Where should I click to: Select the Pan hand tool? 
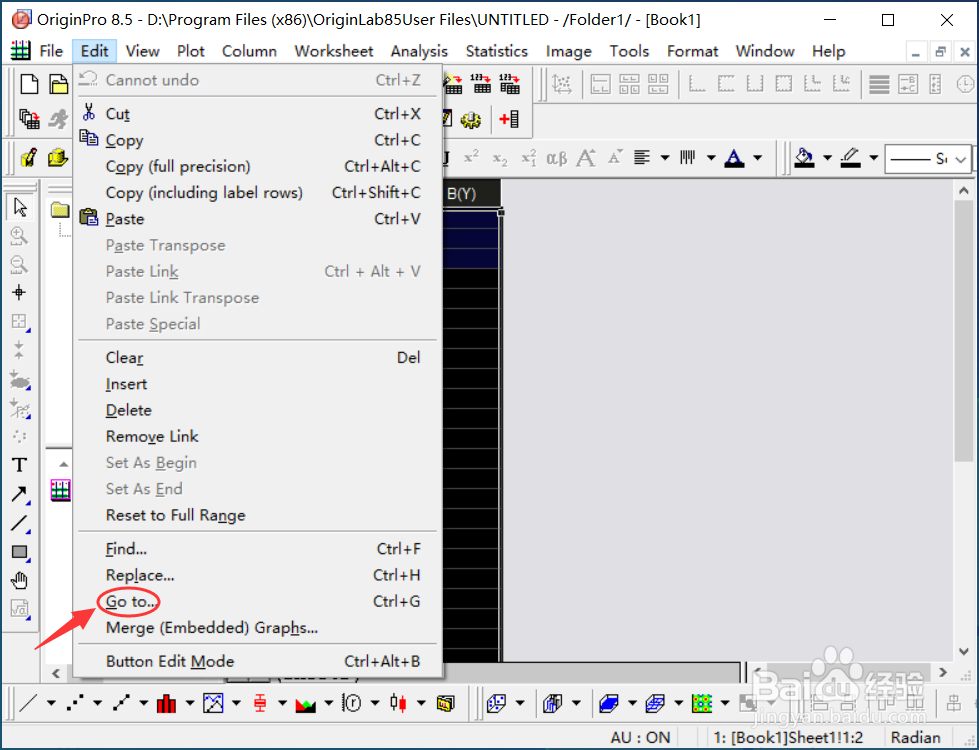[19, 581]
